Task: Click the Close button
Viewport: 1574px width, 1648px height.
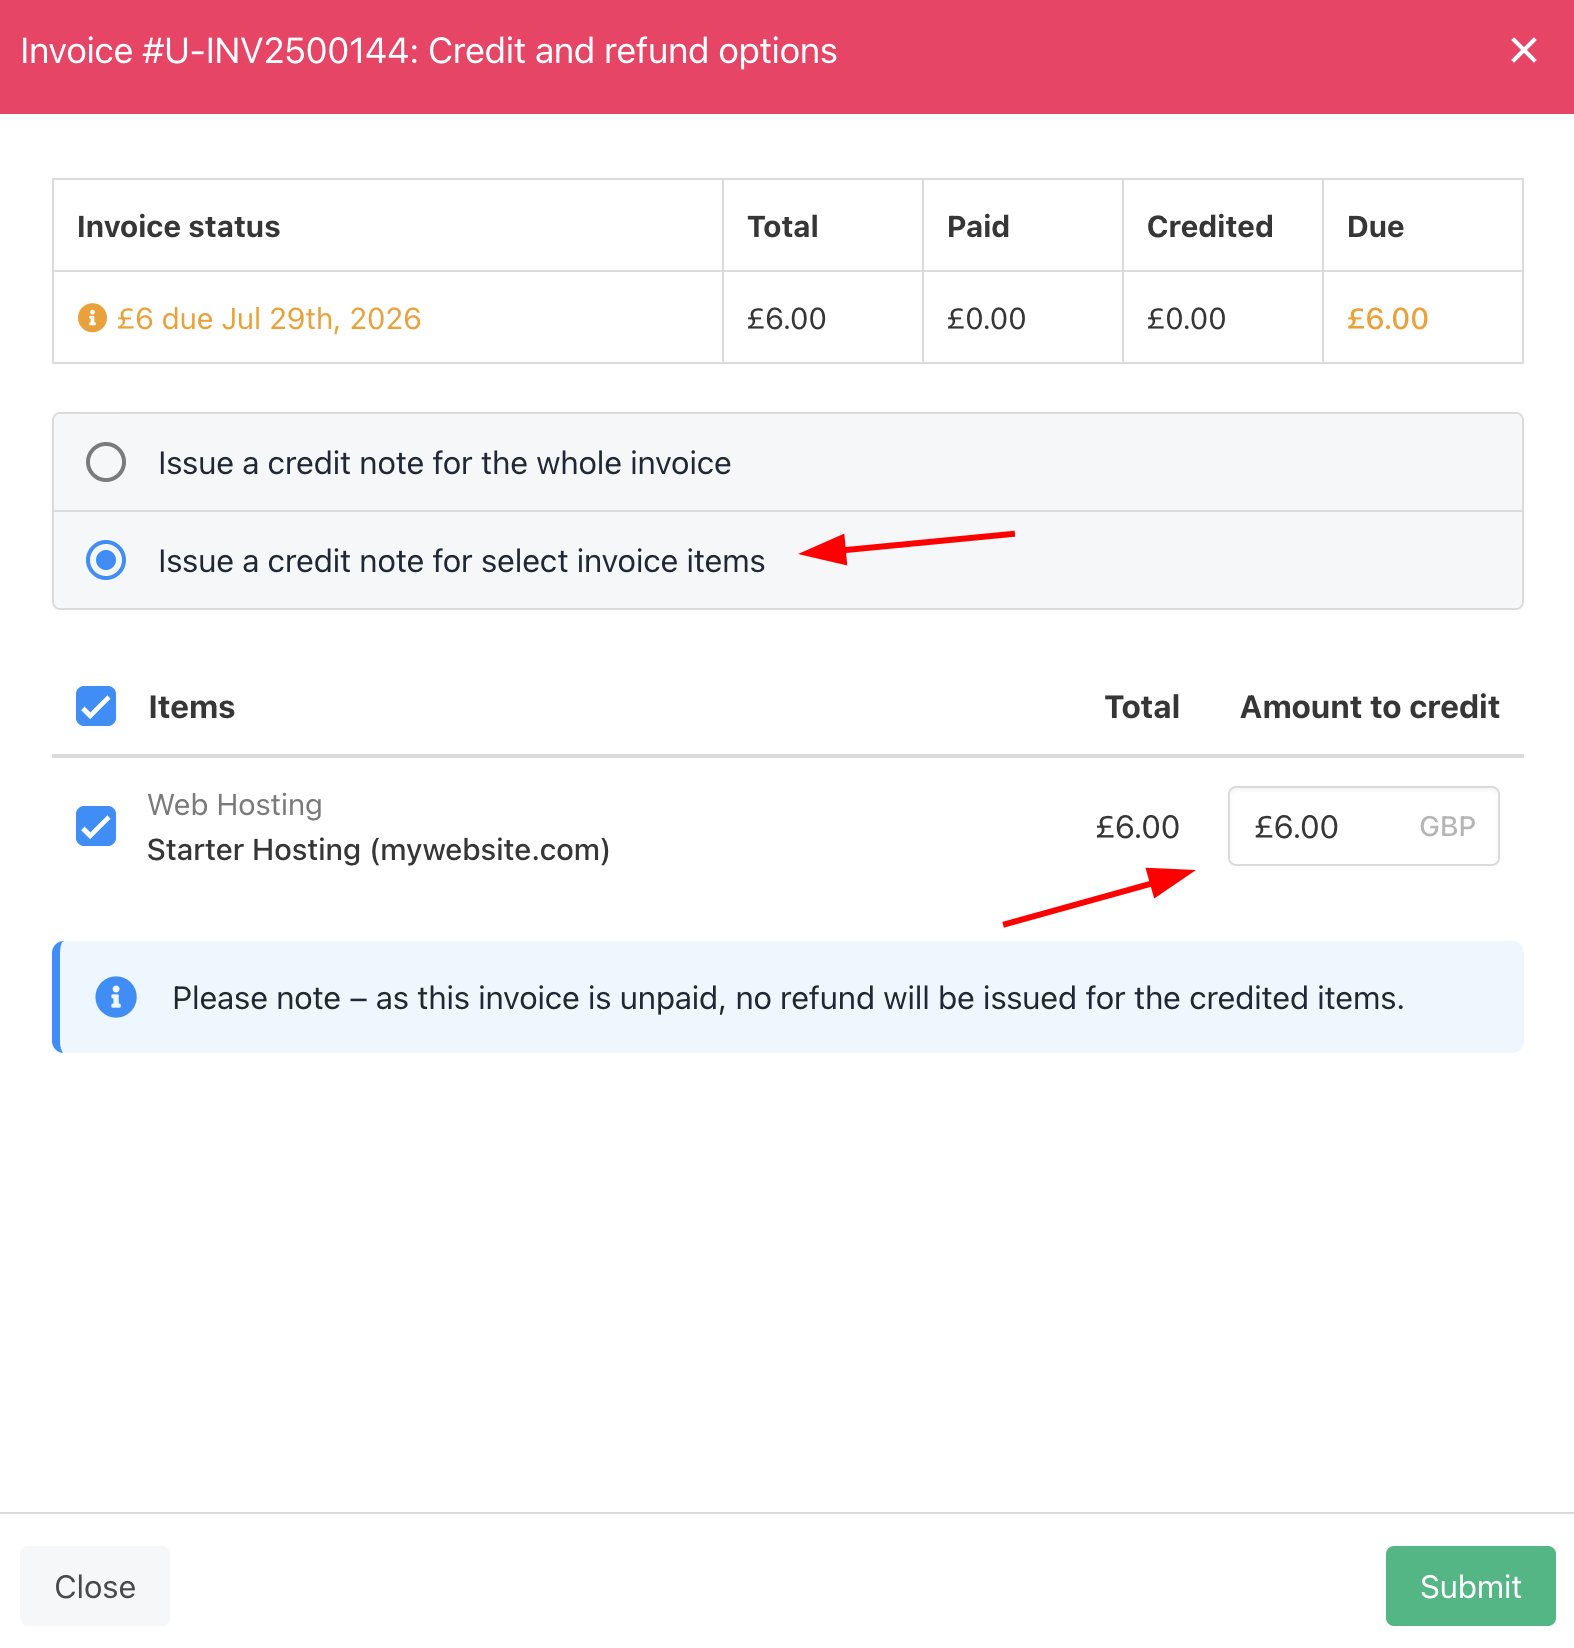Action: coord(95,1586)
